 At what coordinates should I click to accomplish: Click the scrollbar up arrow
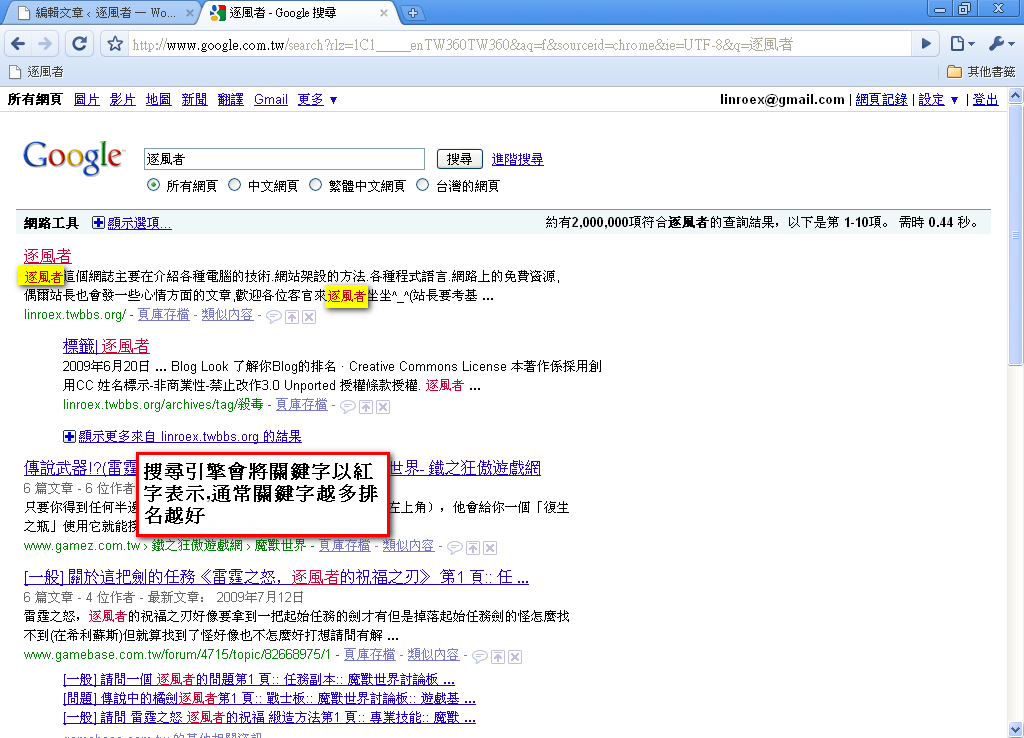pos(1016,95)
